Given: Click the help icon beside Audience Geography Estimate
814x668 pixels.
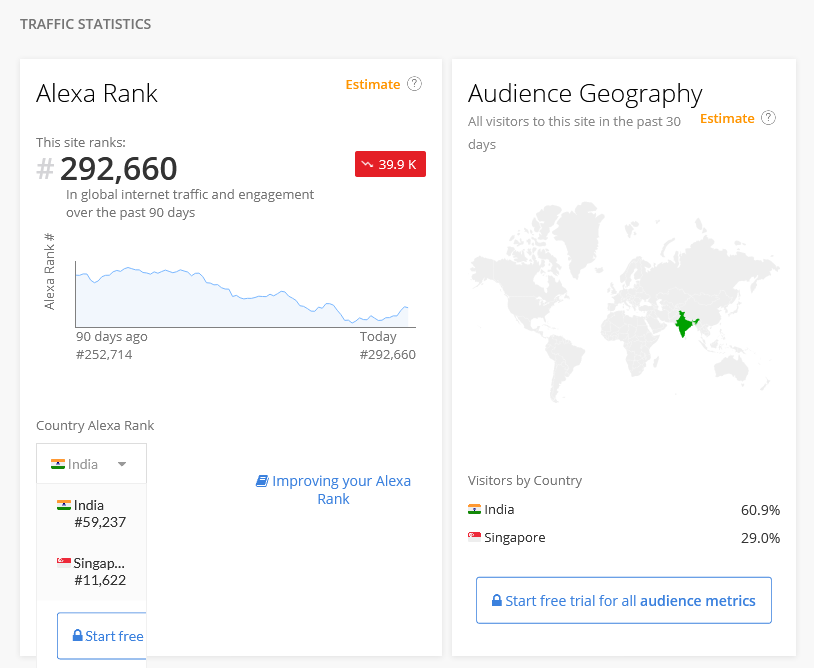Looking at the screenshot, I should (x=768, y=118).
